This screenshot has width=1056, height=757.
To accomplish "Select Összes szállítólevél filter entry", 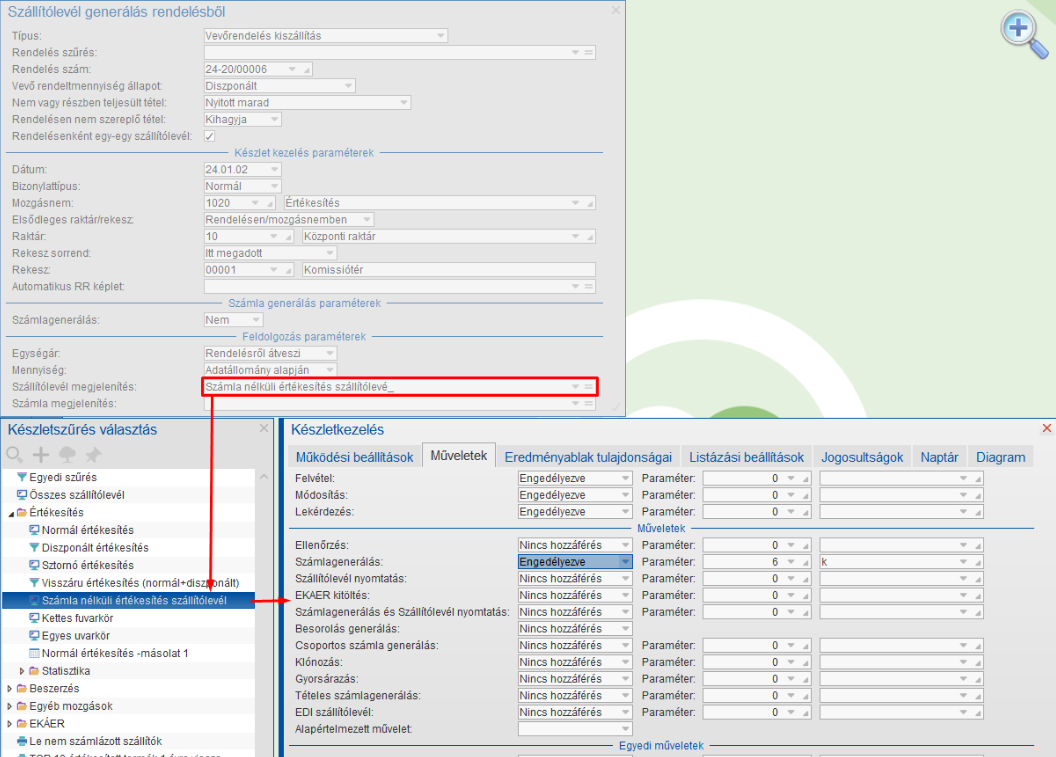I will (77, 495).
